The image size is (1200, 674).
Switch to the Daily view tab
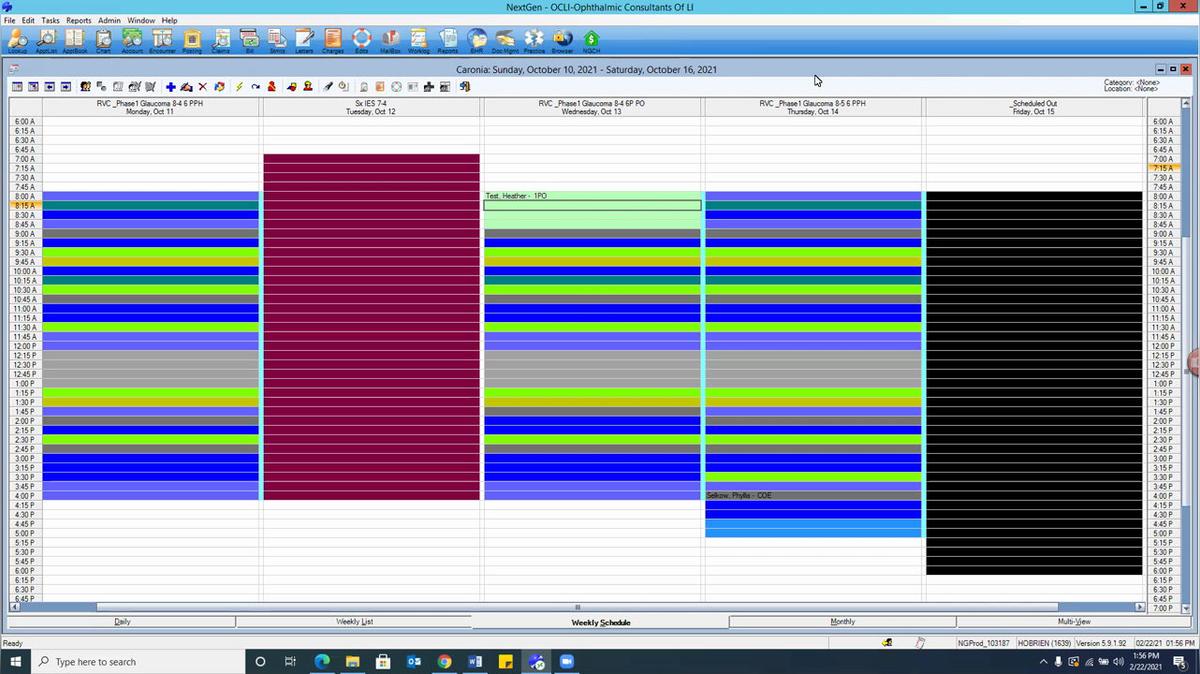[122, 621]
